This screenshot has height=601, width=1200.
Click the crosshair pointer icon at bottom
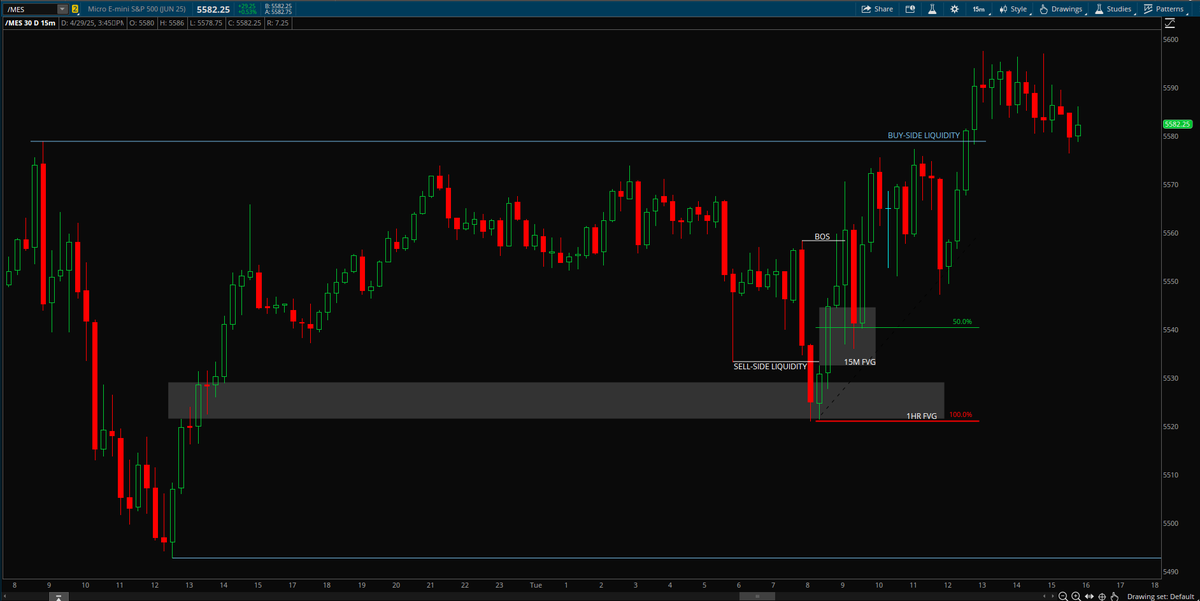[1102, 596]
